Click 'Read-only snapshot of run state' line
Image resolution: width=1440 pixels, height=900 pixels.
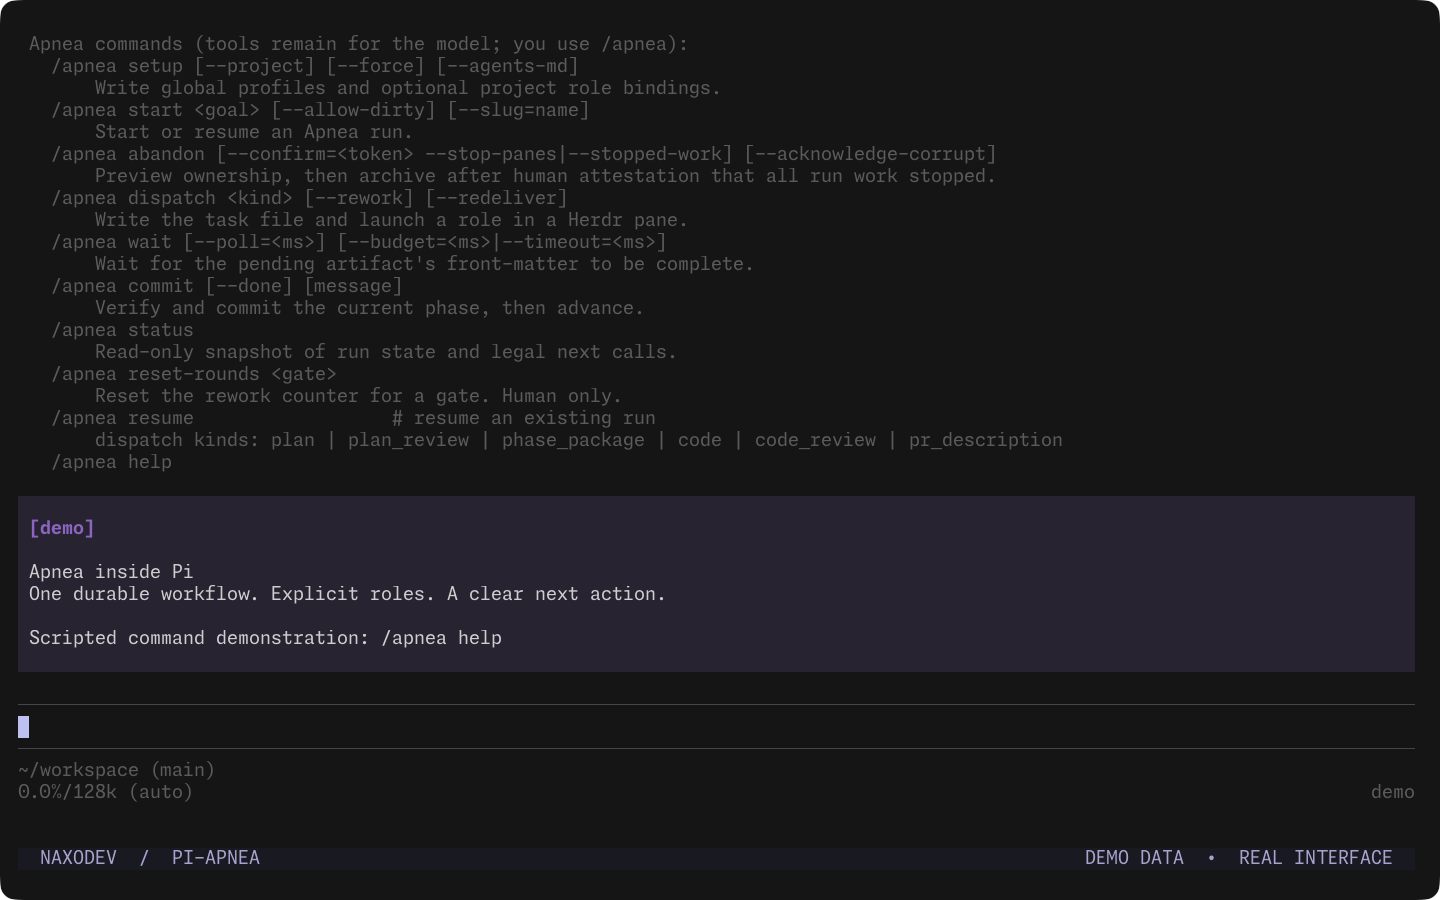click(x=386, y=352)
